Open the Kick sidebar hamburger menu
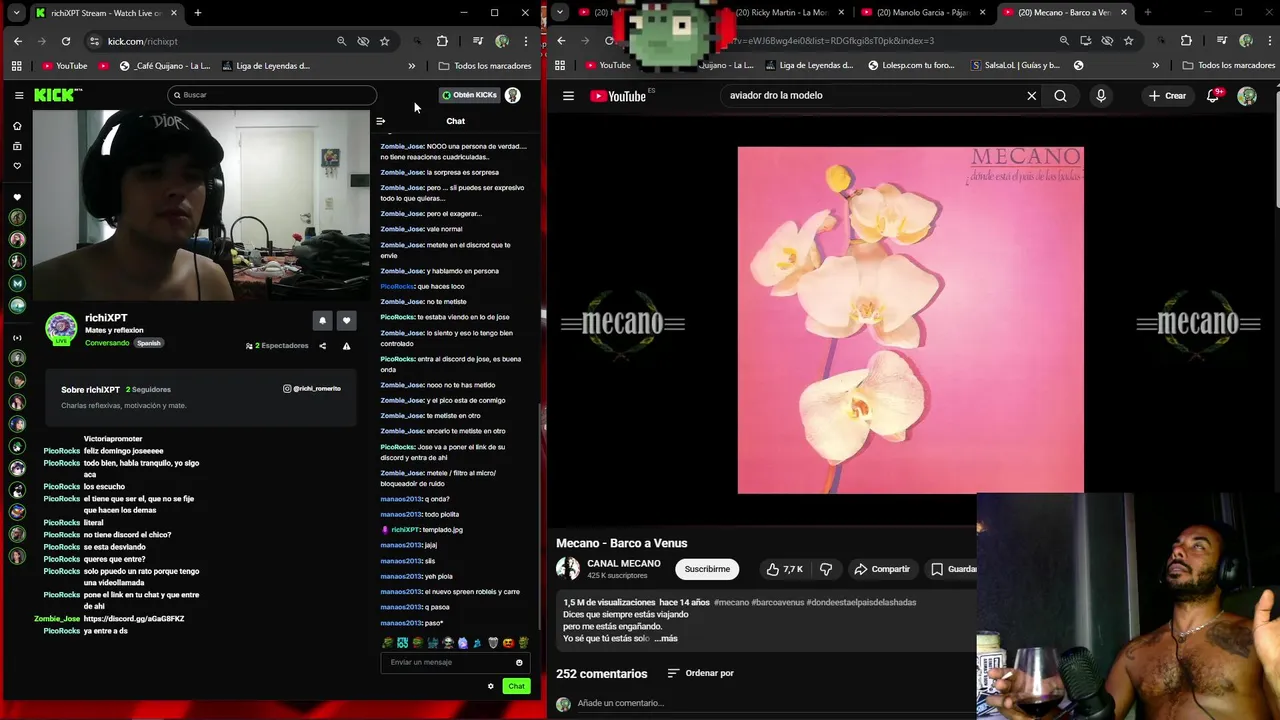1280x720 pixels. click(x=19, y=95)
